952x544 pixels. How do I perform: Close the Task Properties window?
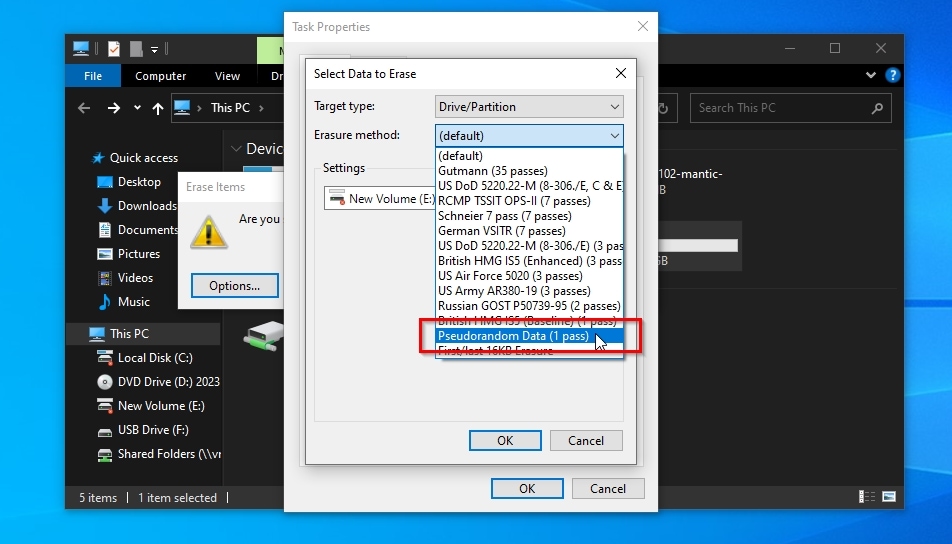(x=642, y=26)
